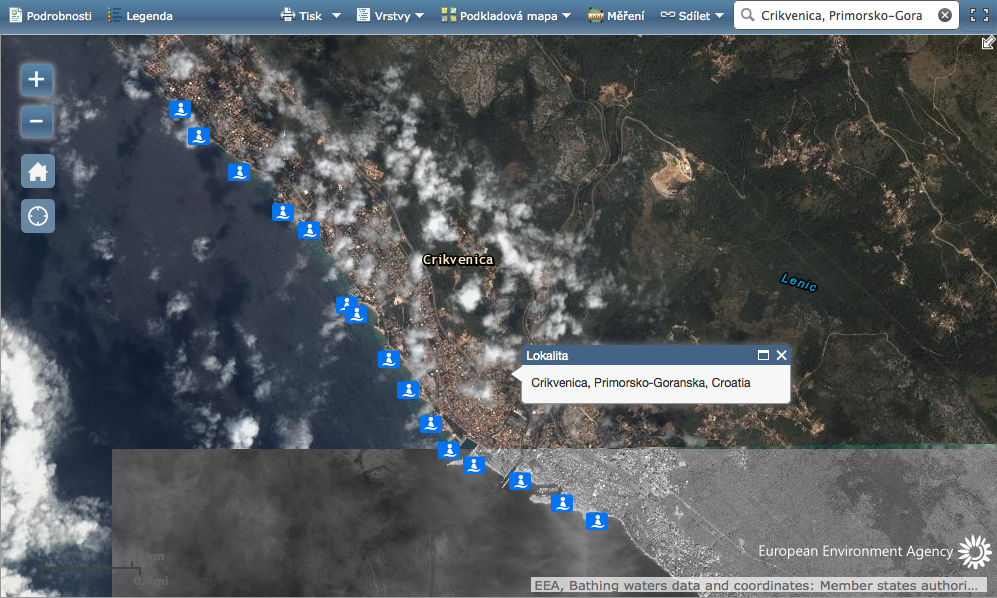
Task: Click the southernmost bathing water marker
Action: click(596, 520)
